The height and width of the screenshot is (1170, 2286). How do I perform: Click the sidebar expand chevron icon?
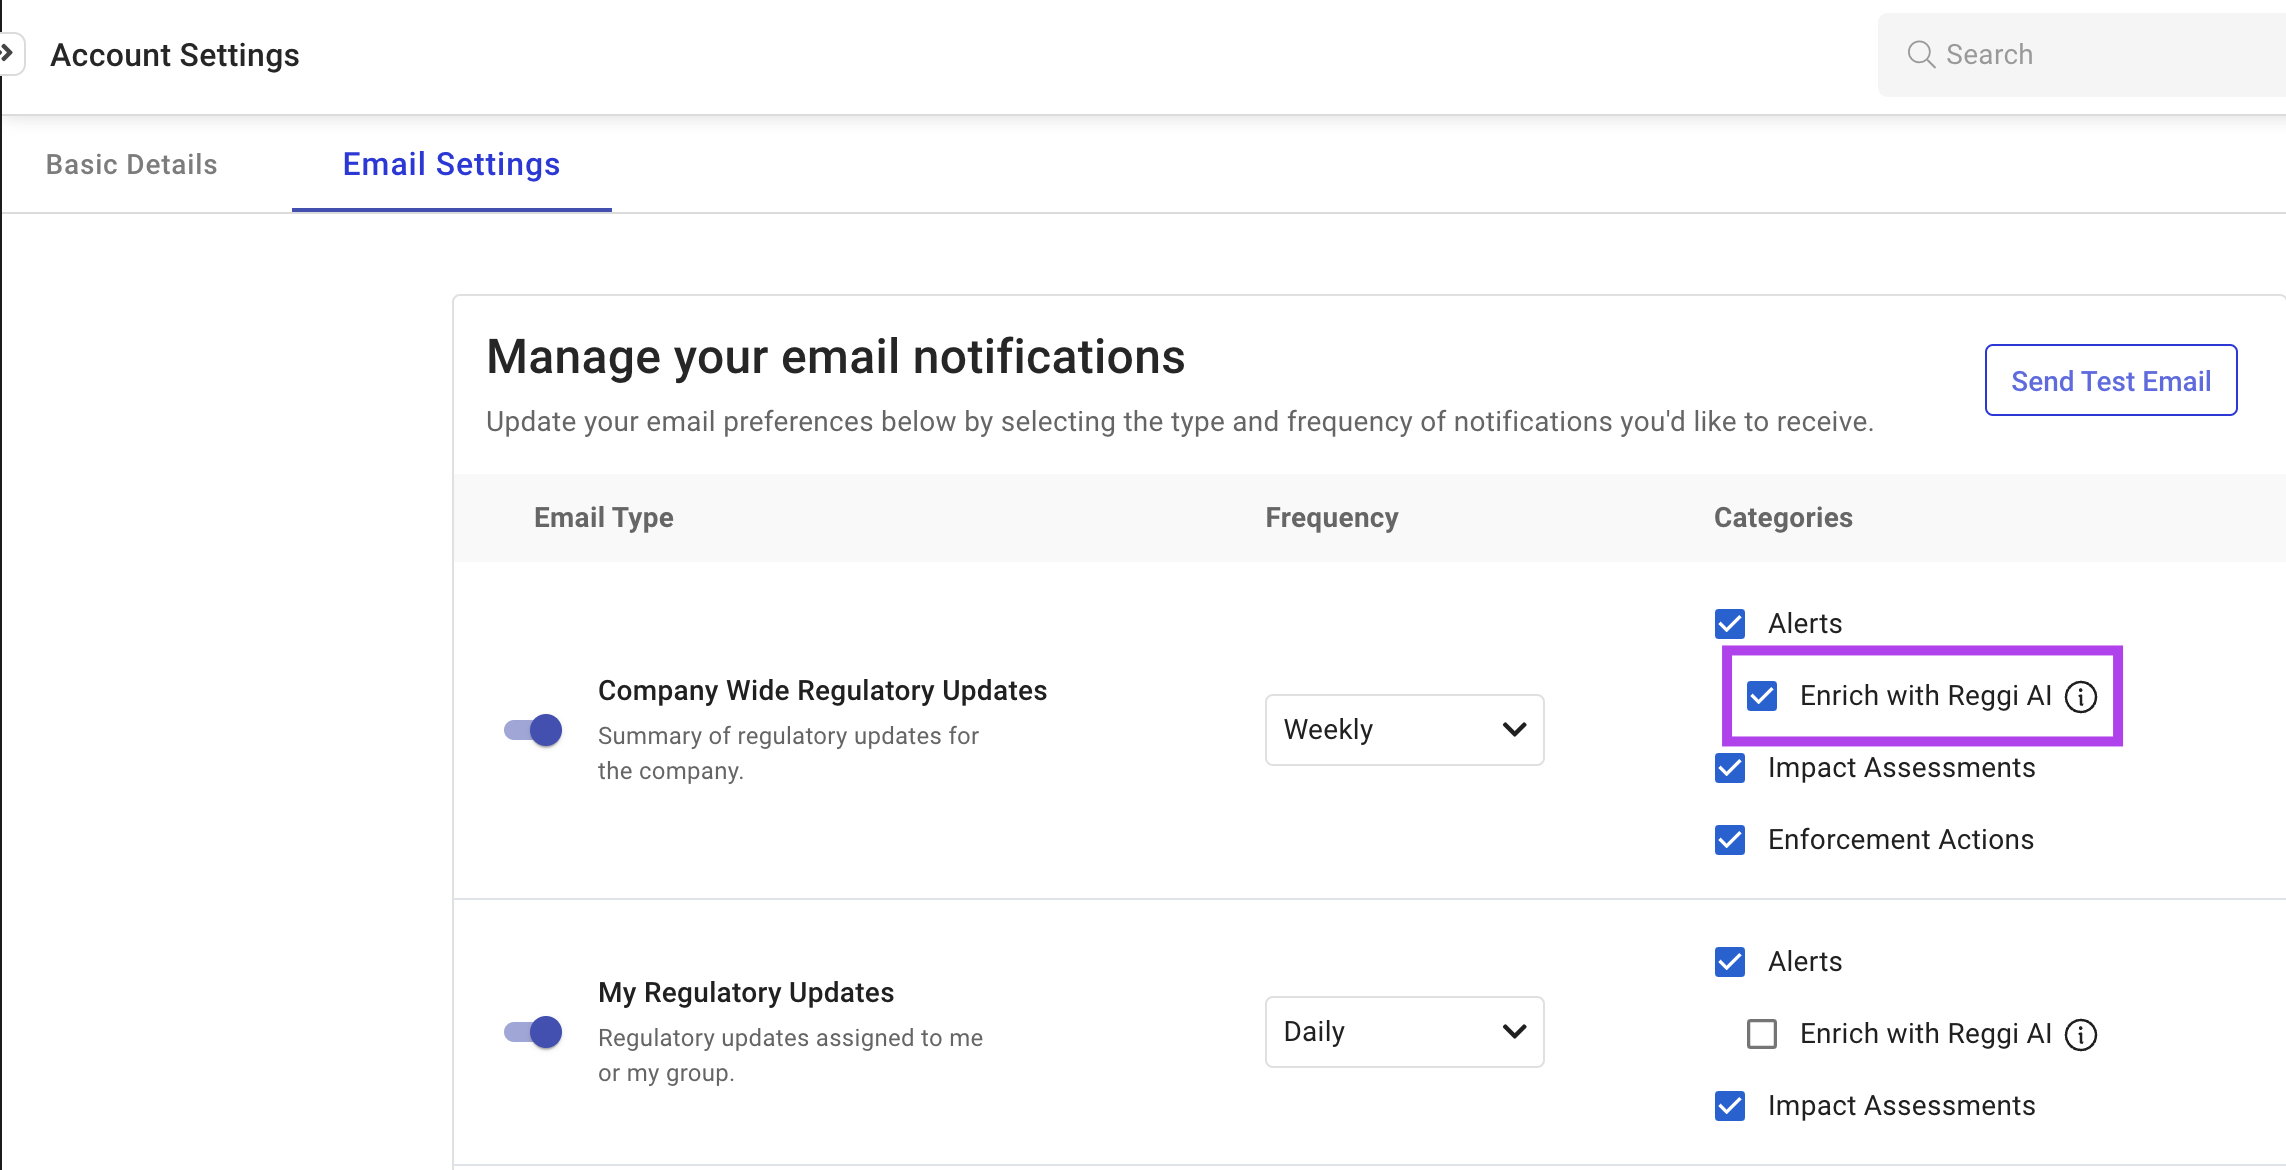point(8,52)
